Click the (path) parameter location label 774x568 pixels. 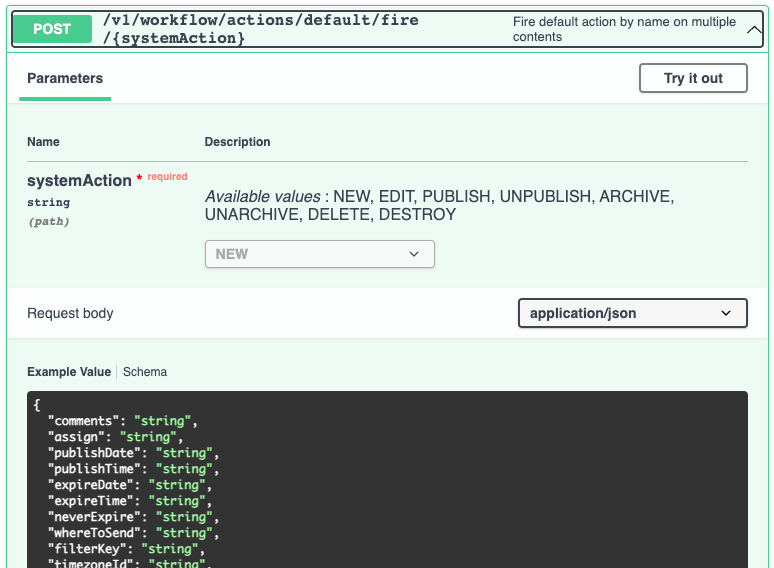(49, 221)
